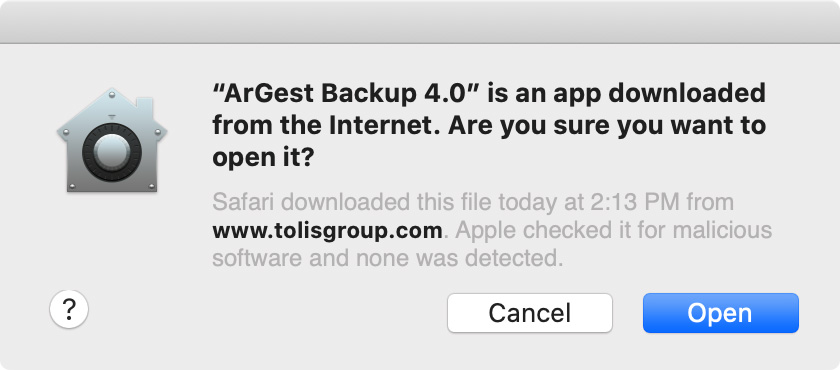Select the "Safari downloaded this file today" line

tap(473, 203)
